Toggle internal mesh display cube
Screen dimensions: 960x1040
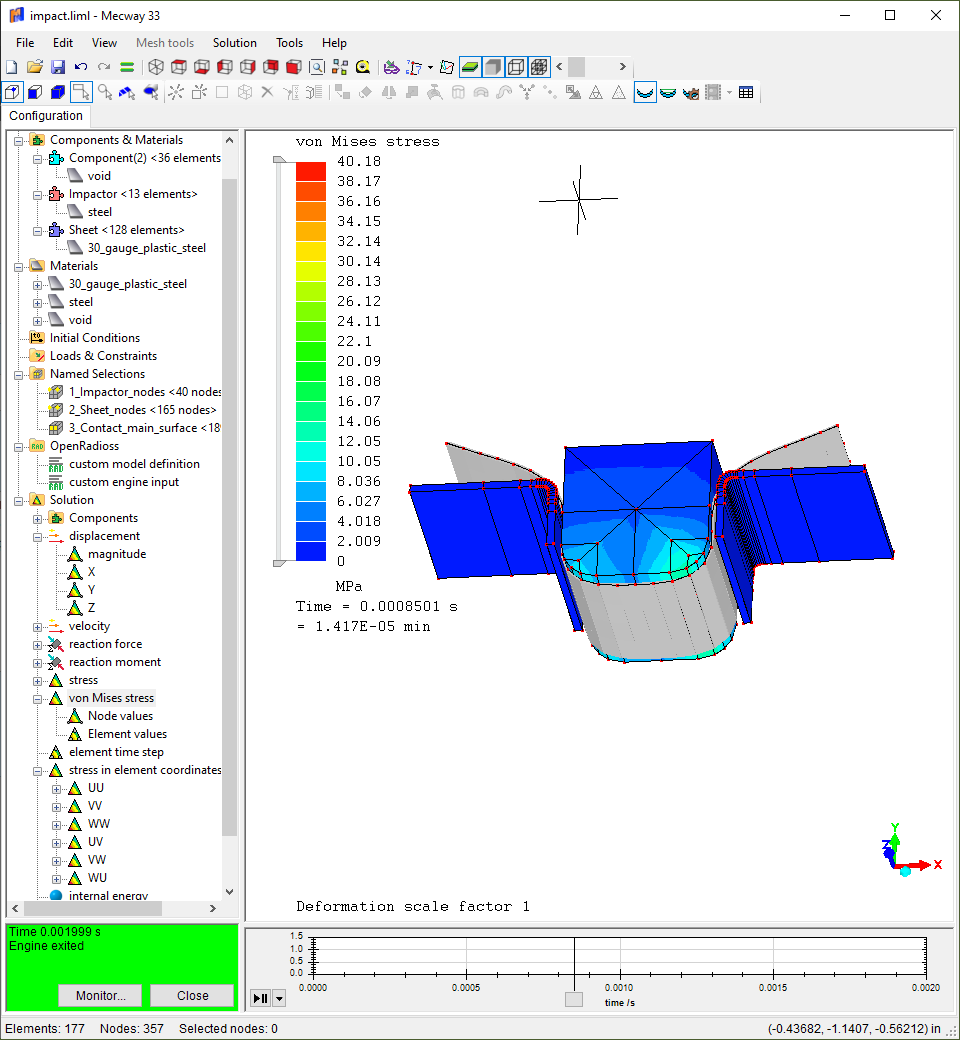[x=539, y=67]
